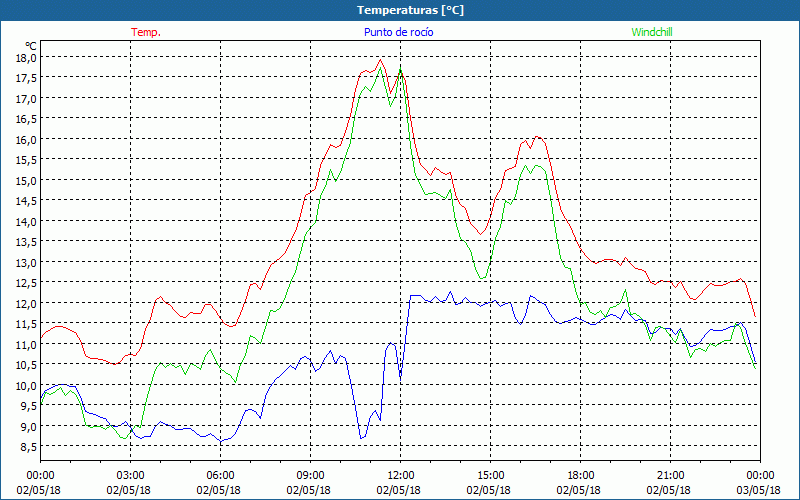Click the 16,5 y-axis value
The height and width of the screenshot is (500, 800).
[26, 119]
